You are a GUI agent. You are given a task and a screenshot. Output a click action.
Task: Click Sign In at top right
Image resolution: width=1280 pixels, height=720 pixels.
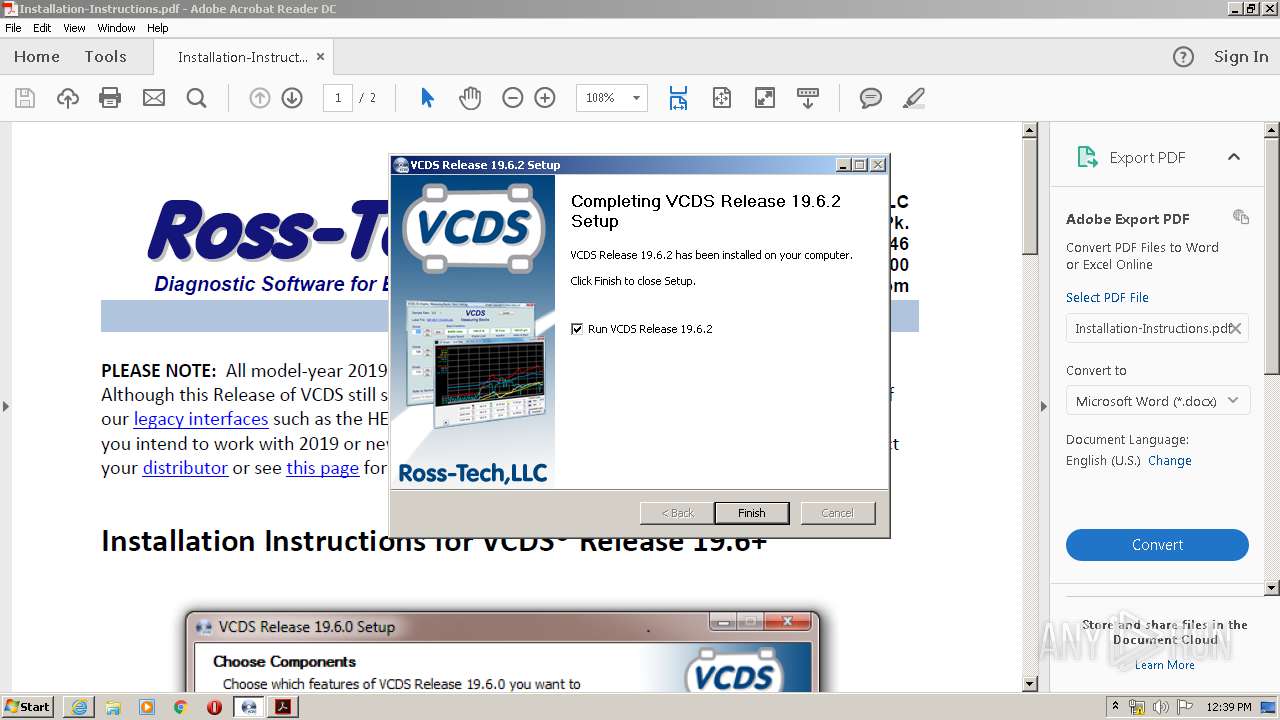[x=1241, y=57]
